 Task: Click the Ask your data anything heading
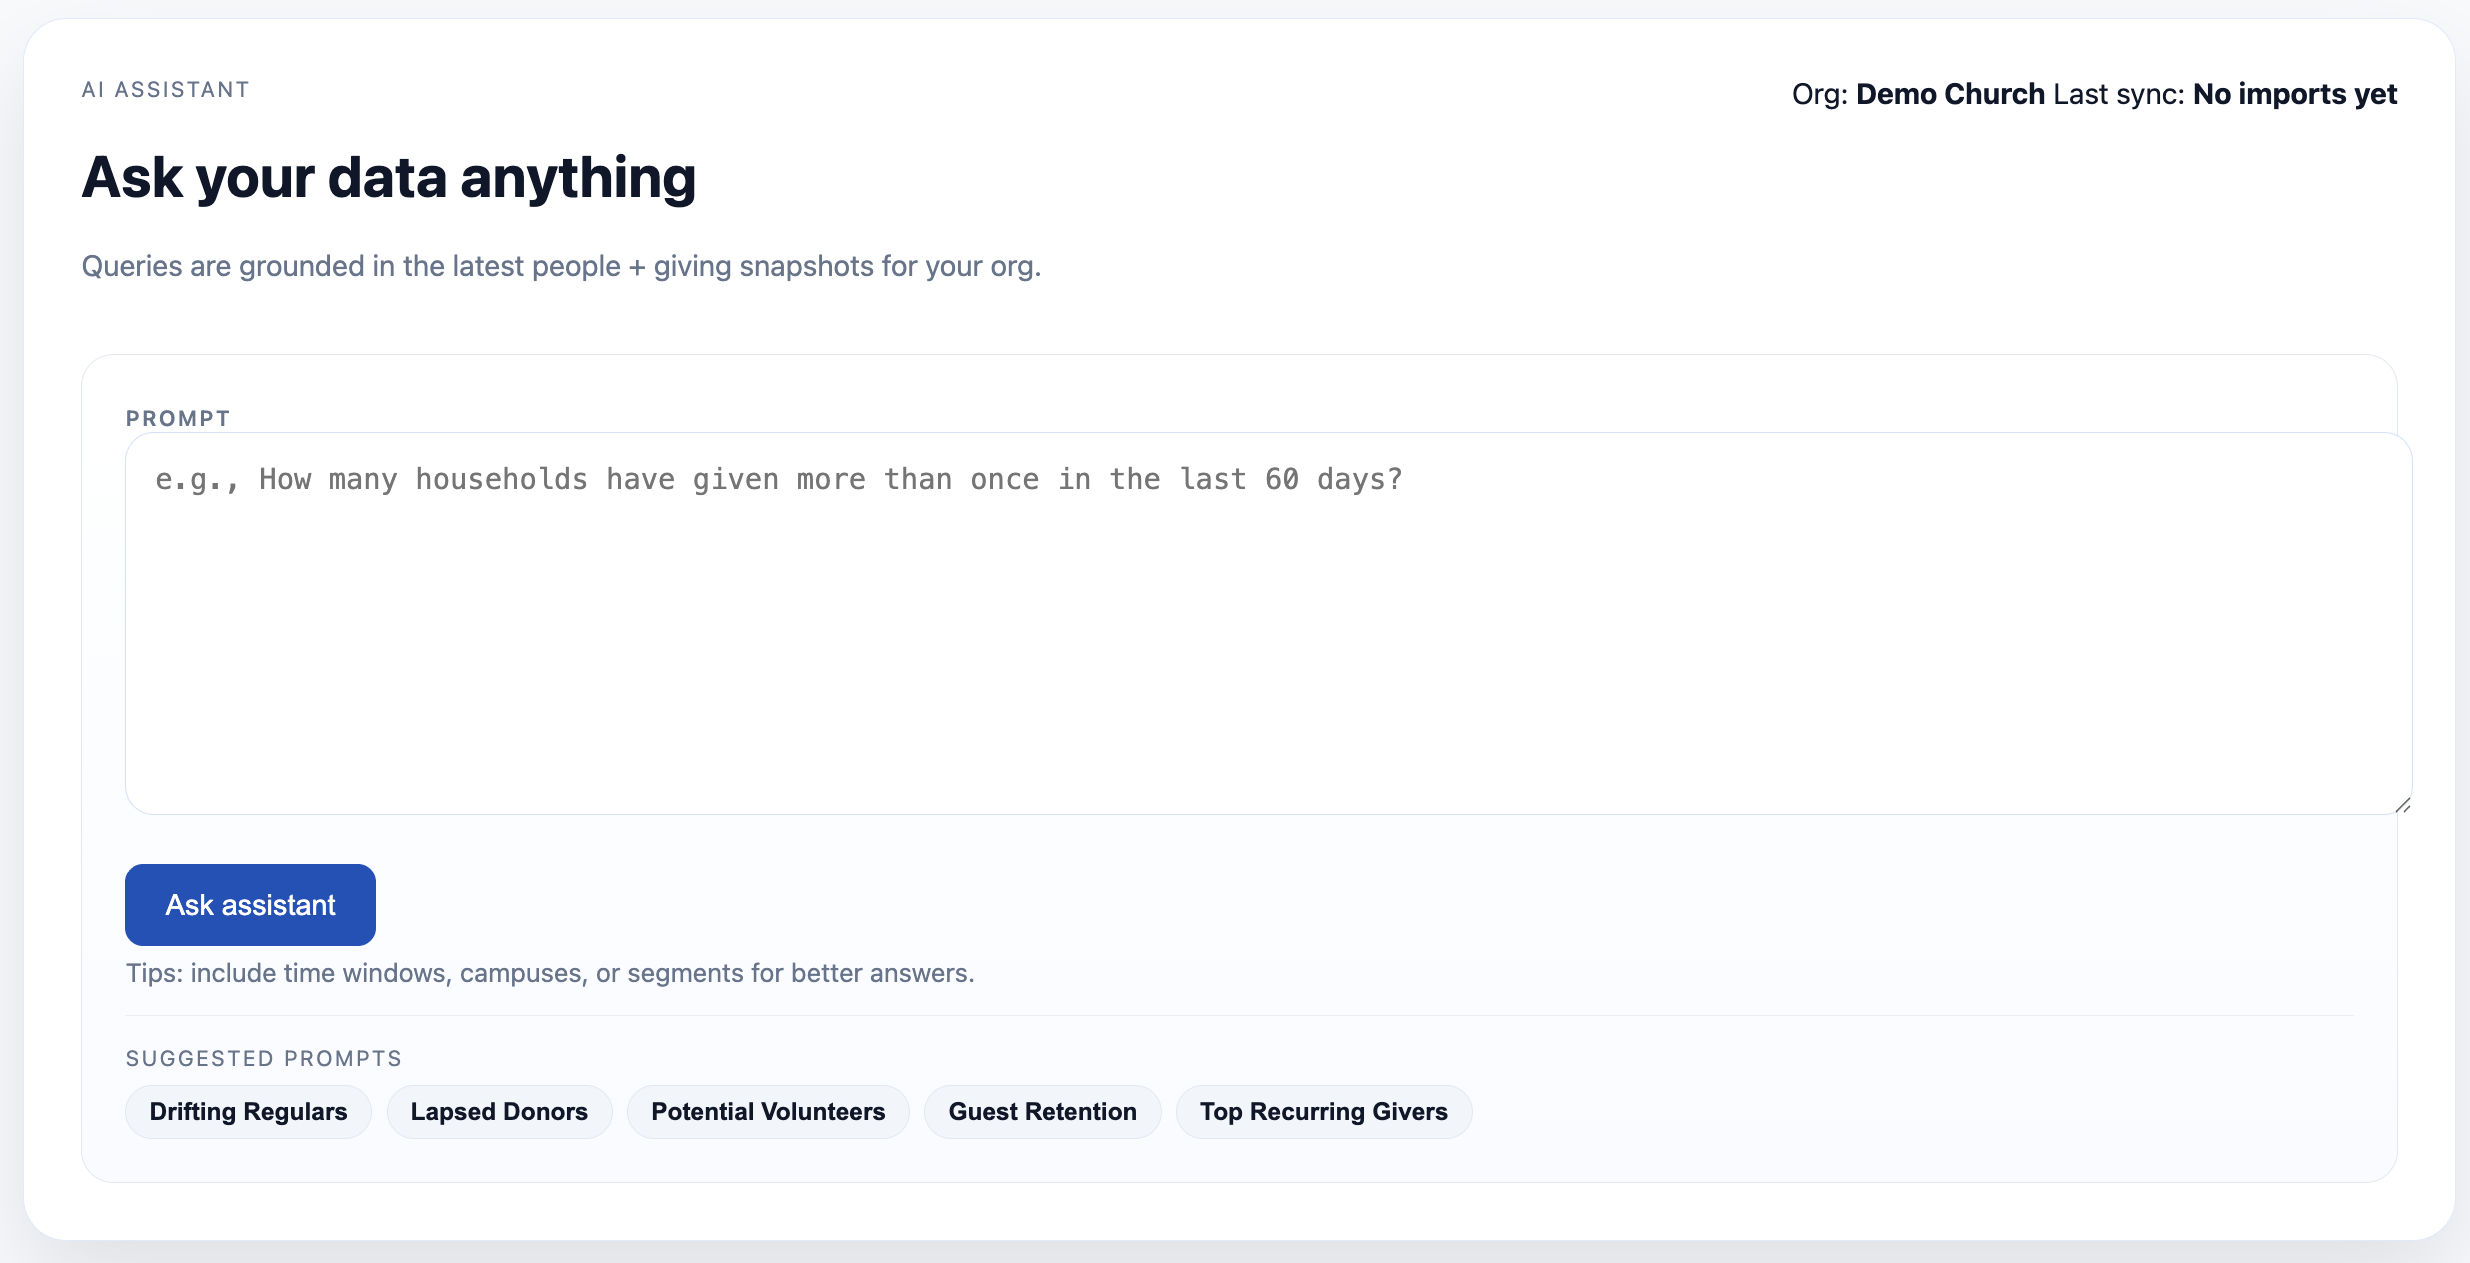[389, 177]
